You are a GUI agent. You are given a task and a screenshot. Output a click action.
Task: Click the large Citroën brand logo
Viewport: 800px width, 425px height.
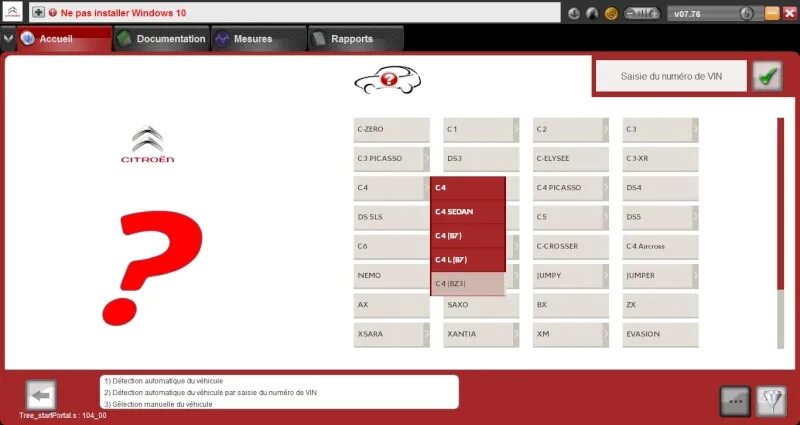(147, 144)
